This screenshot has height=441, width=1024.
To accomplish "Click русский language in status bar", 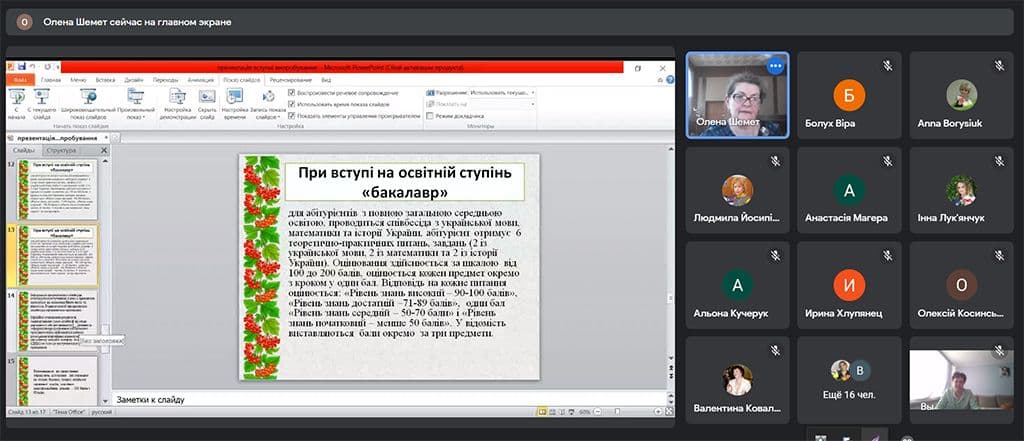I will 101,412.
